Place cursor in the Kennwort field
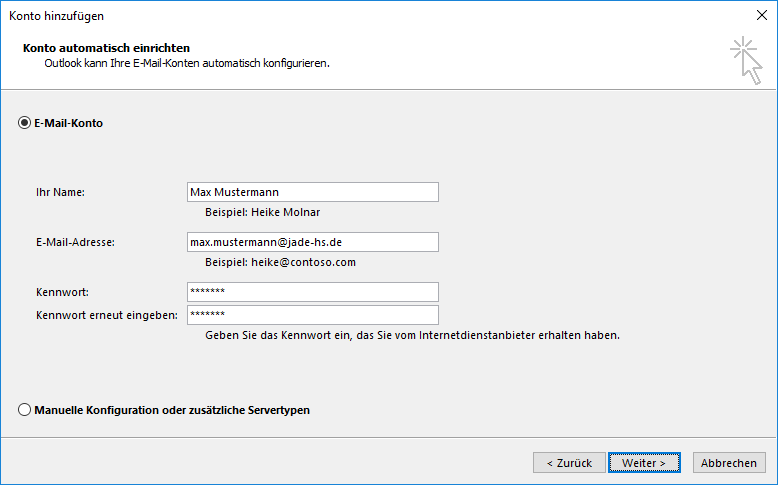 click(313, 292)
